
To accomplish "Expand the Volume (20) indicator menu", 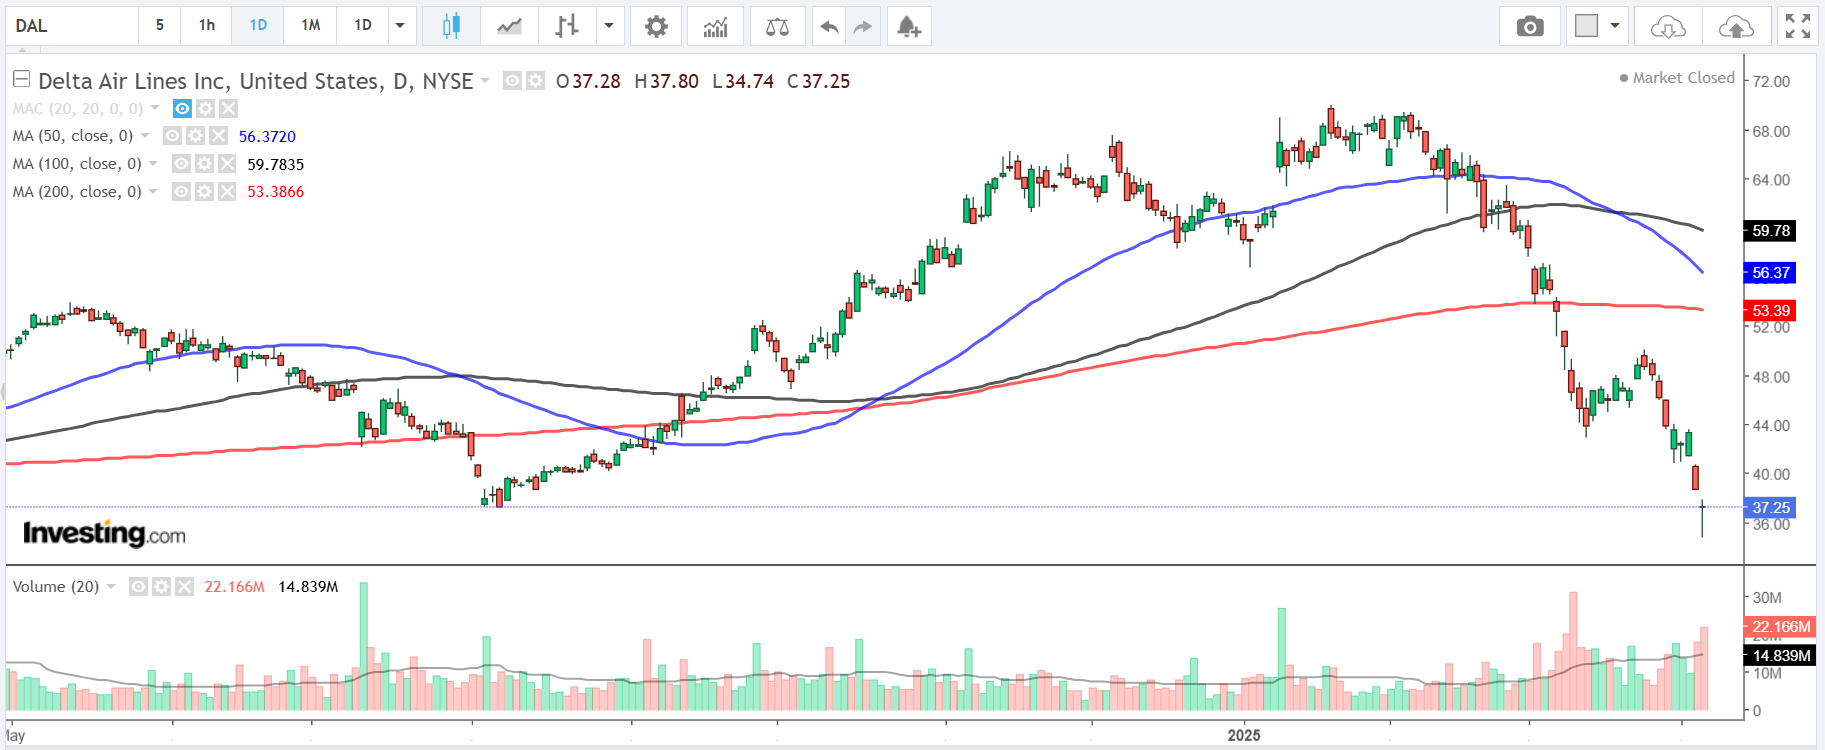I will pos(111,587).
